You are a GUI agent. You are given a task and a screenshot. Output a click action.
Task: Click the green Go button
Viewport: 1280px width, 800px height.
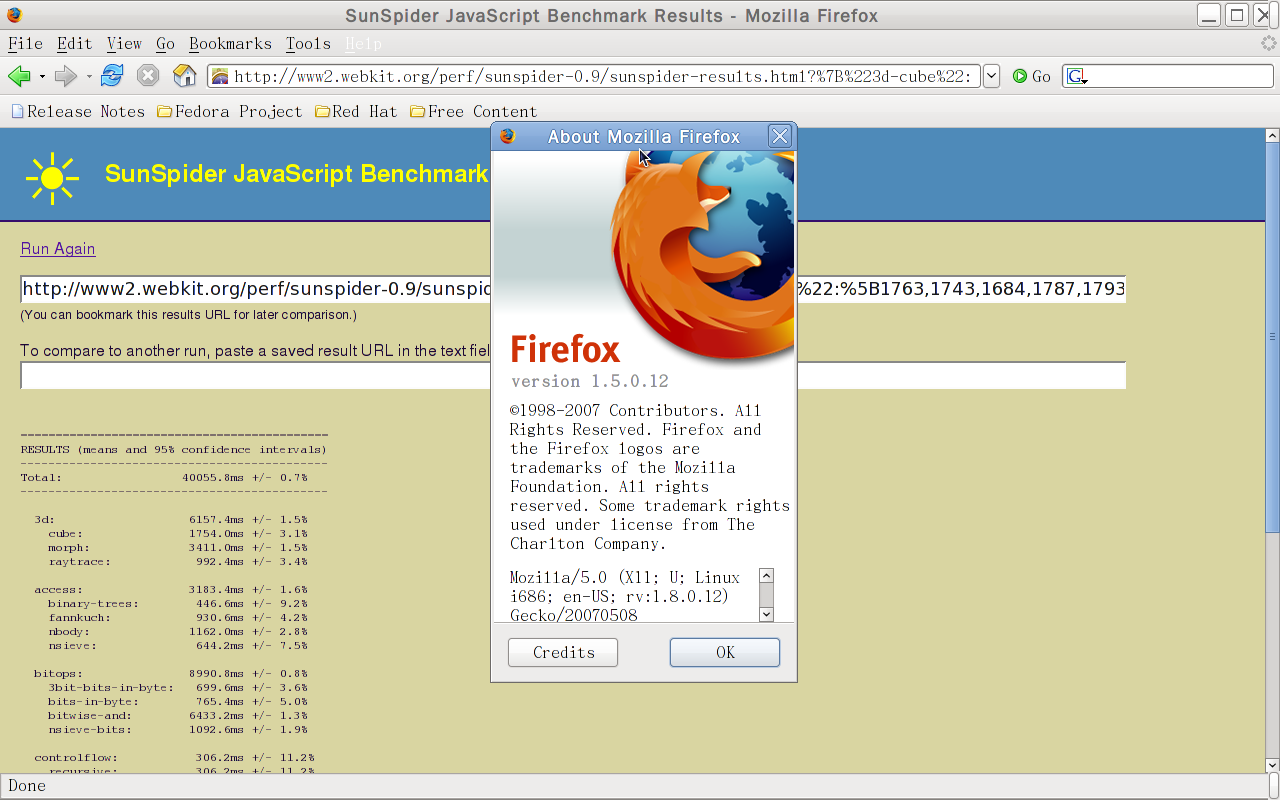tap(1031, 76)
